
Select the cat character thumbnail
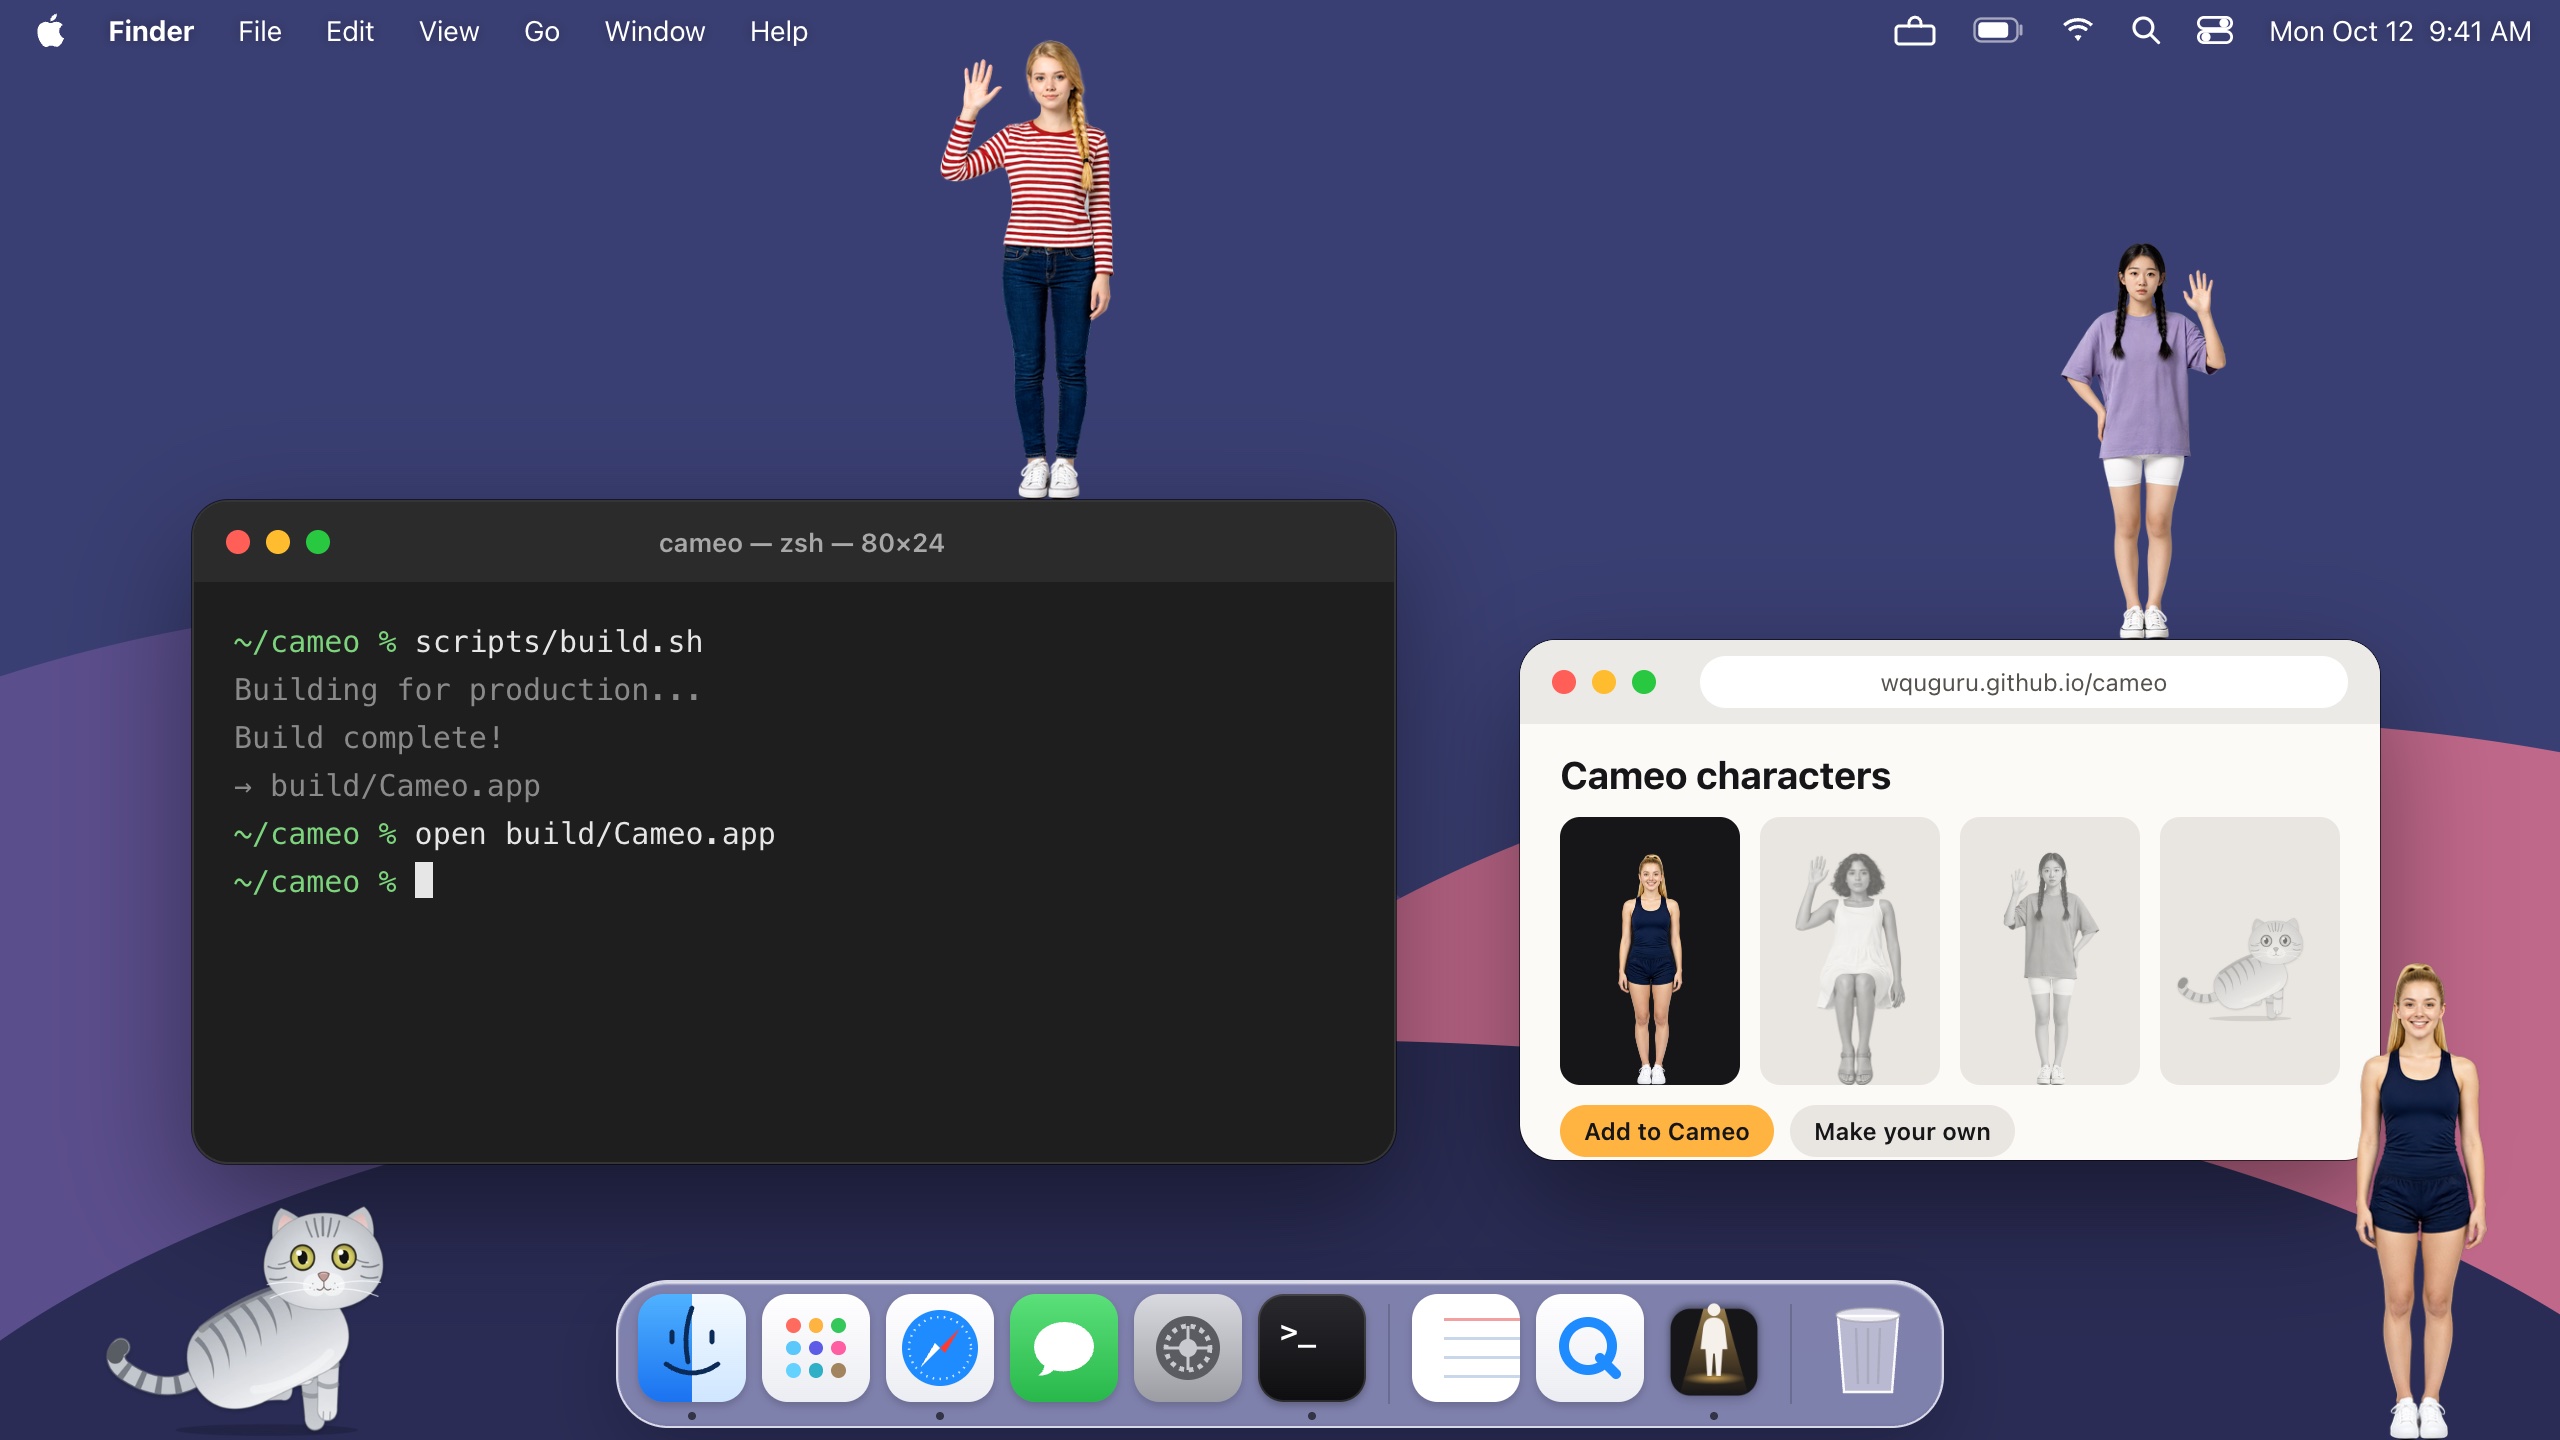click(2250, 951)
